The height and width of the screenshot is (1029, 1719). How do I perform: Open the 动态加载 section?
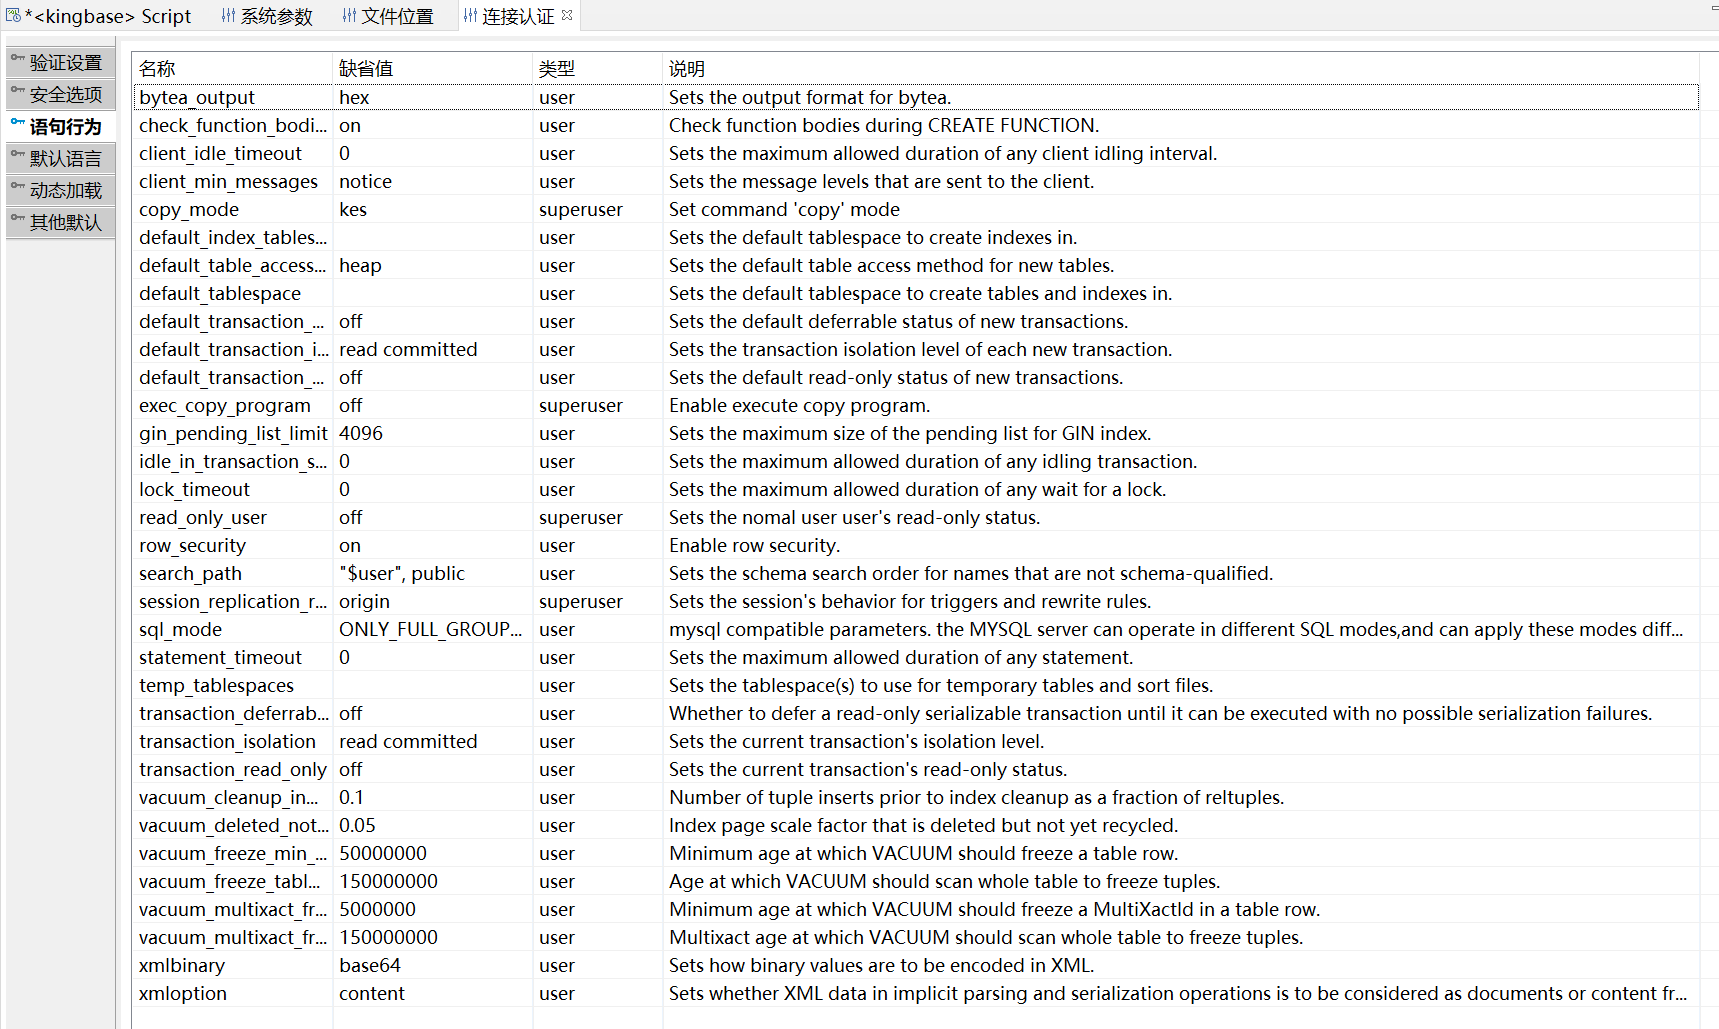[63, 189]
